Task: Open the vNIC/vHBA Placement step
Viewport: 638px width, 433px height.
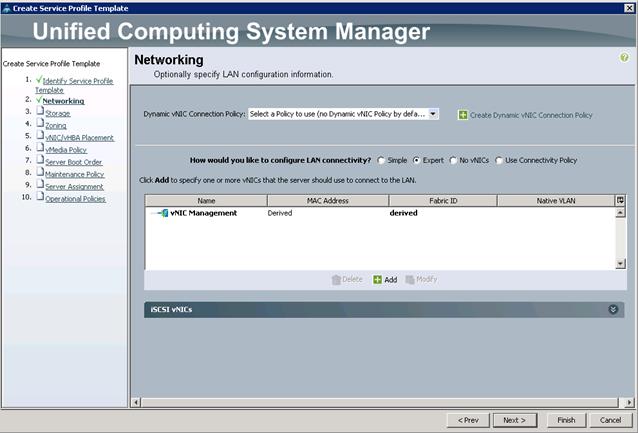Action: [80, 138]
